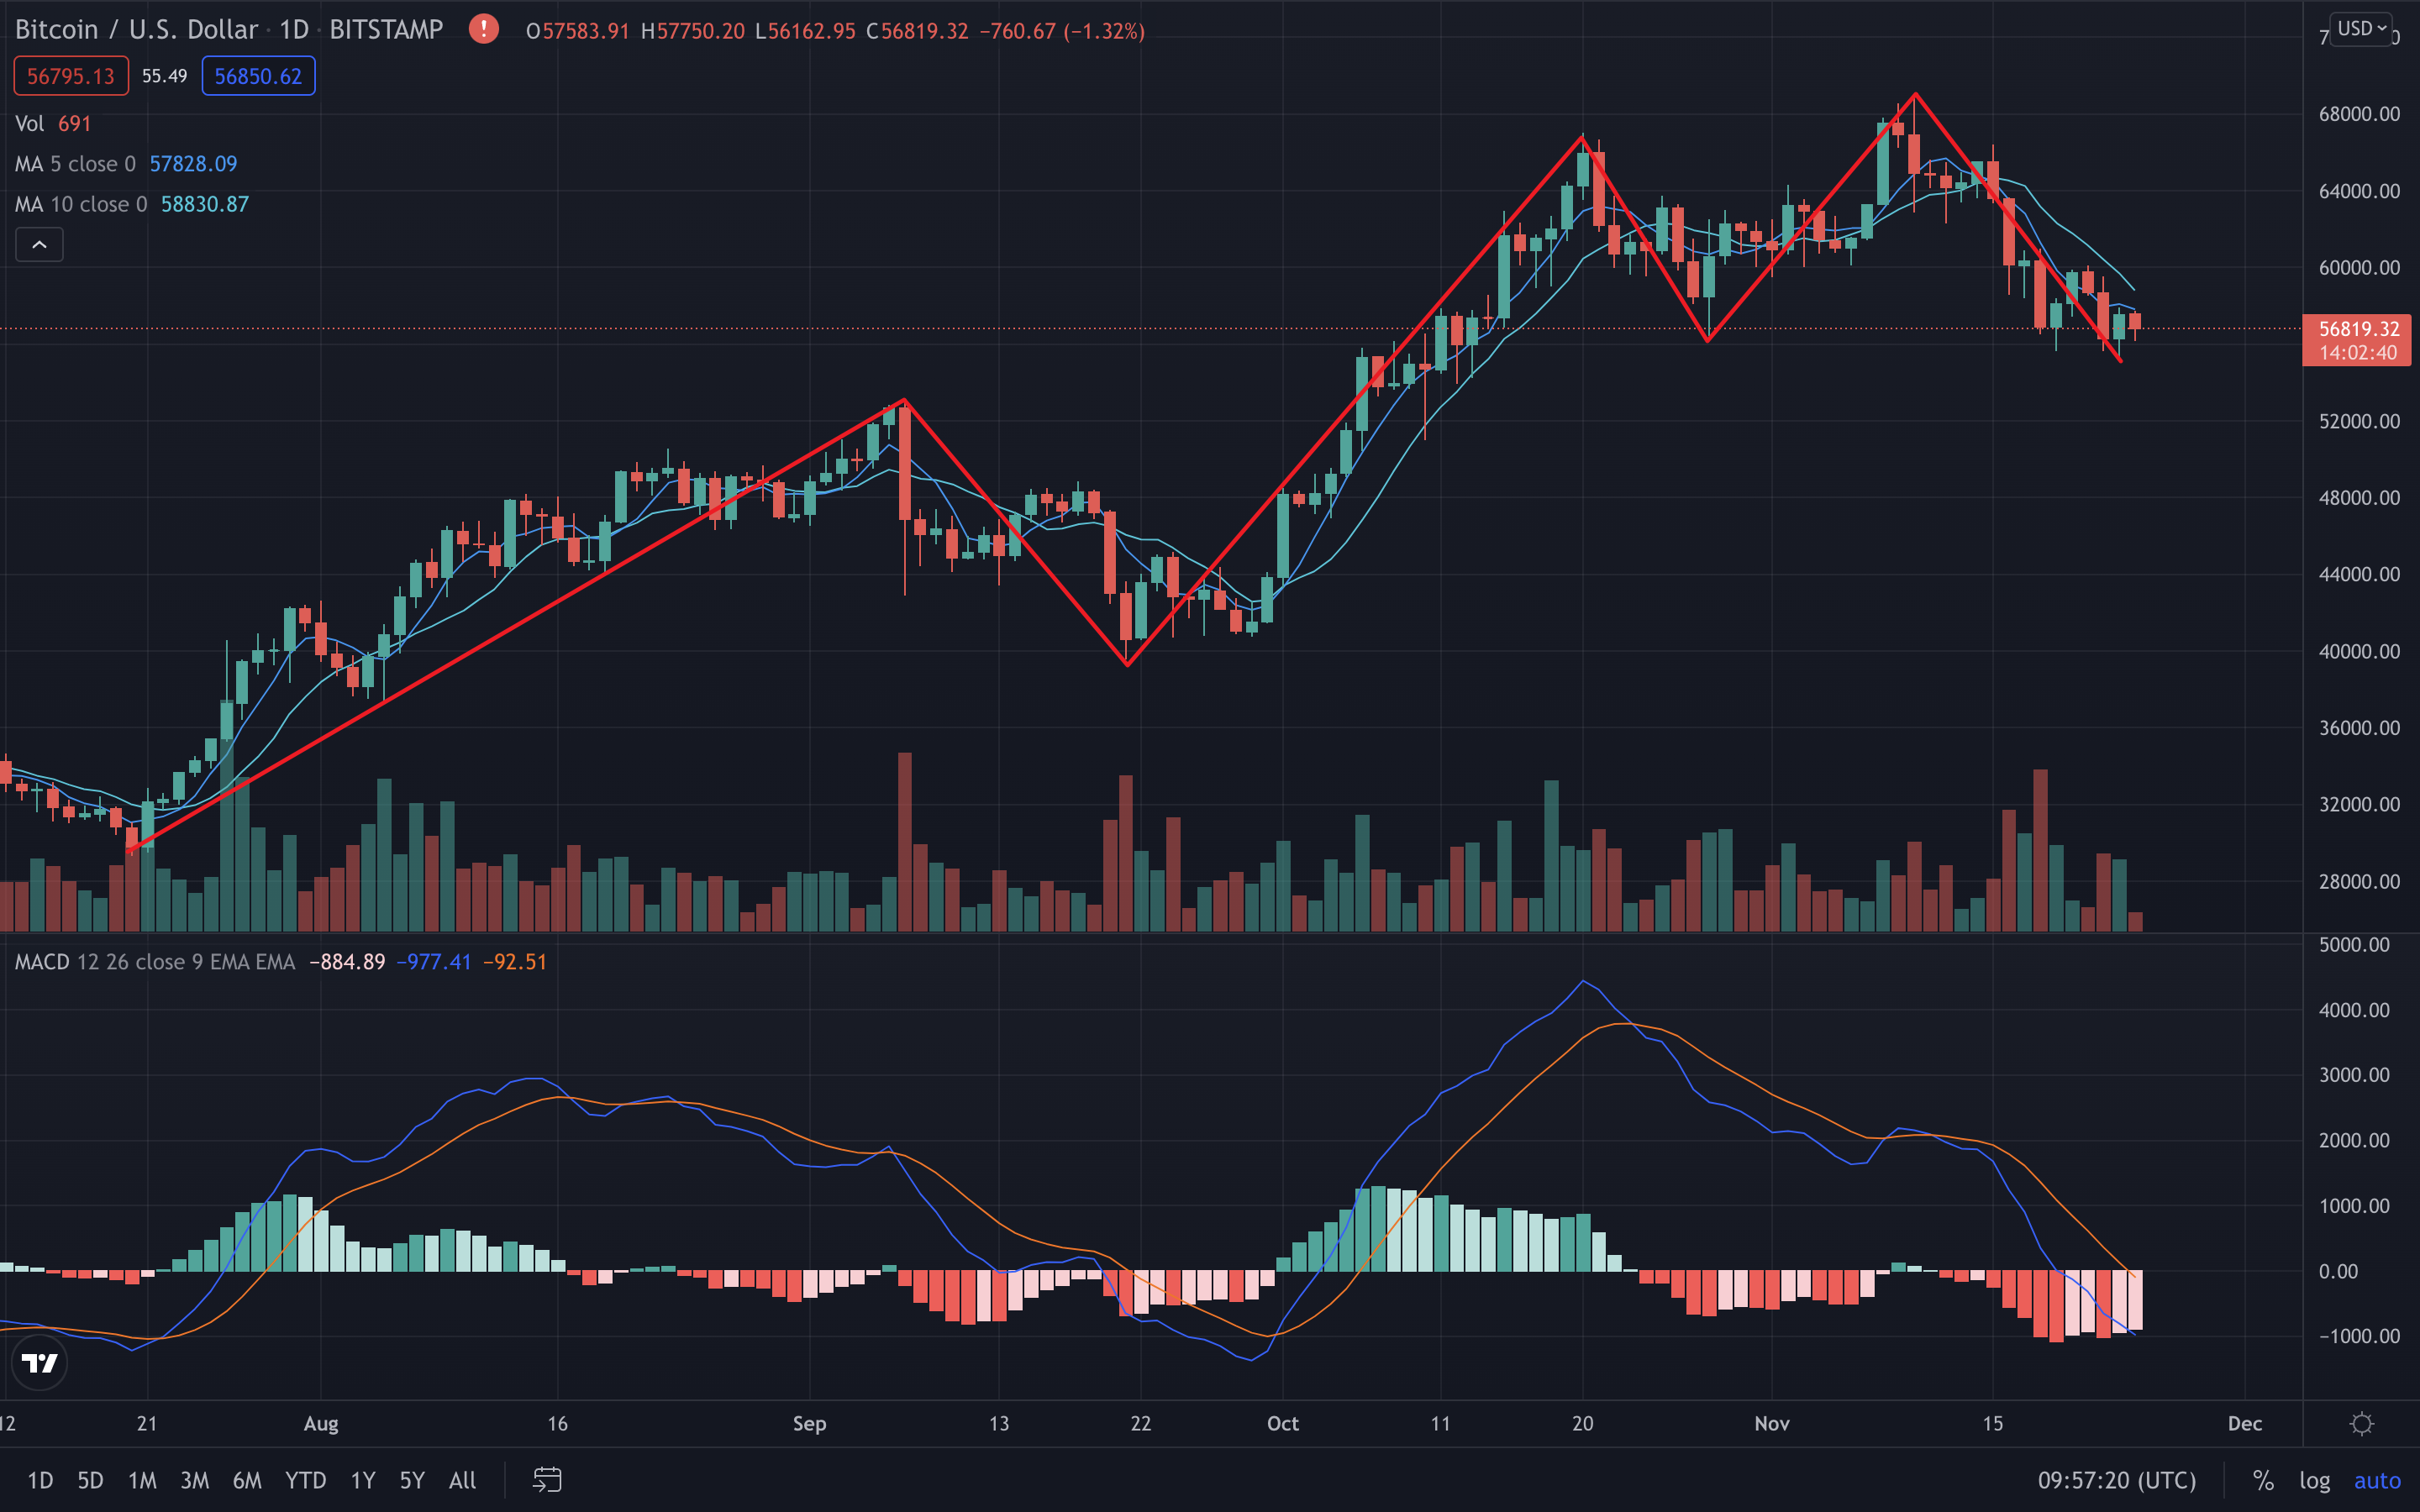Select the 1M time range
2420x1512 pixels.
142,1480
